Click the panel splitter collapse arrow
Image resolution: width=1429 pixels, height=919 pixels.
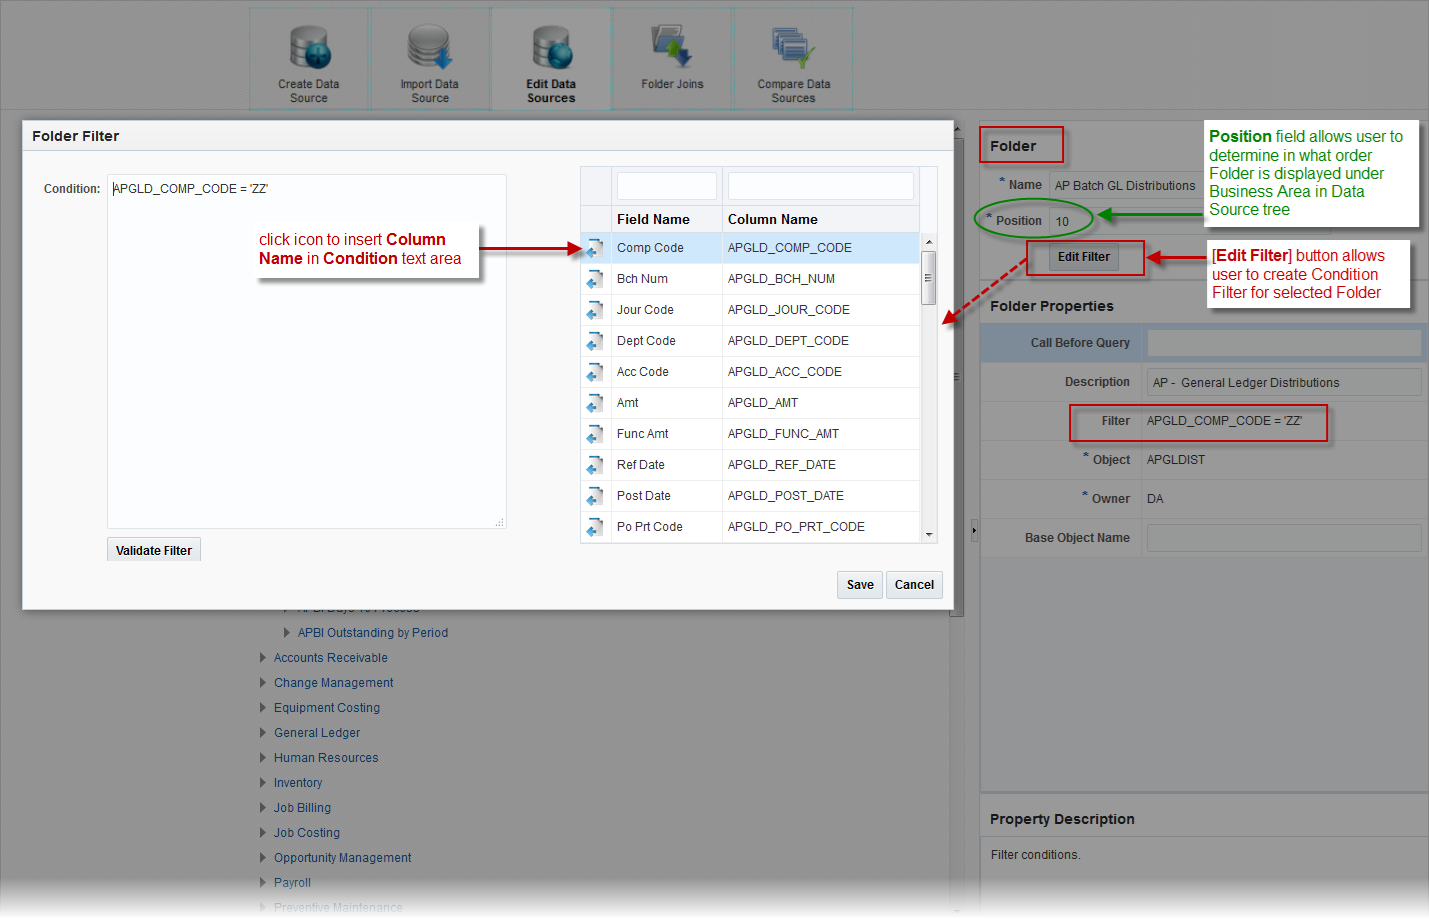pyautogui.click(x=974, y=530)
